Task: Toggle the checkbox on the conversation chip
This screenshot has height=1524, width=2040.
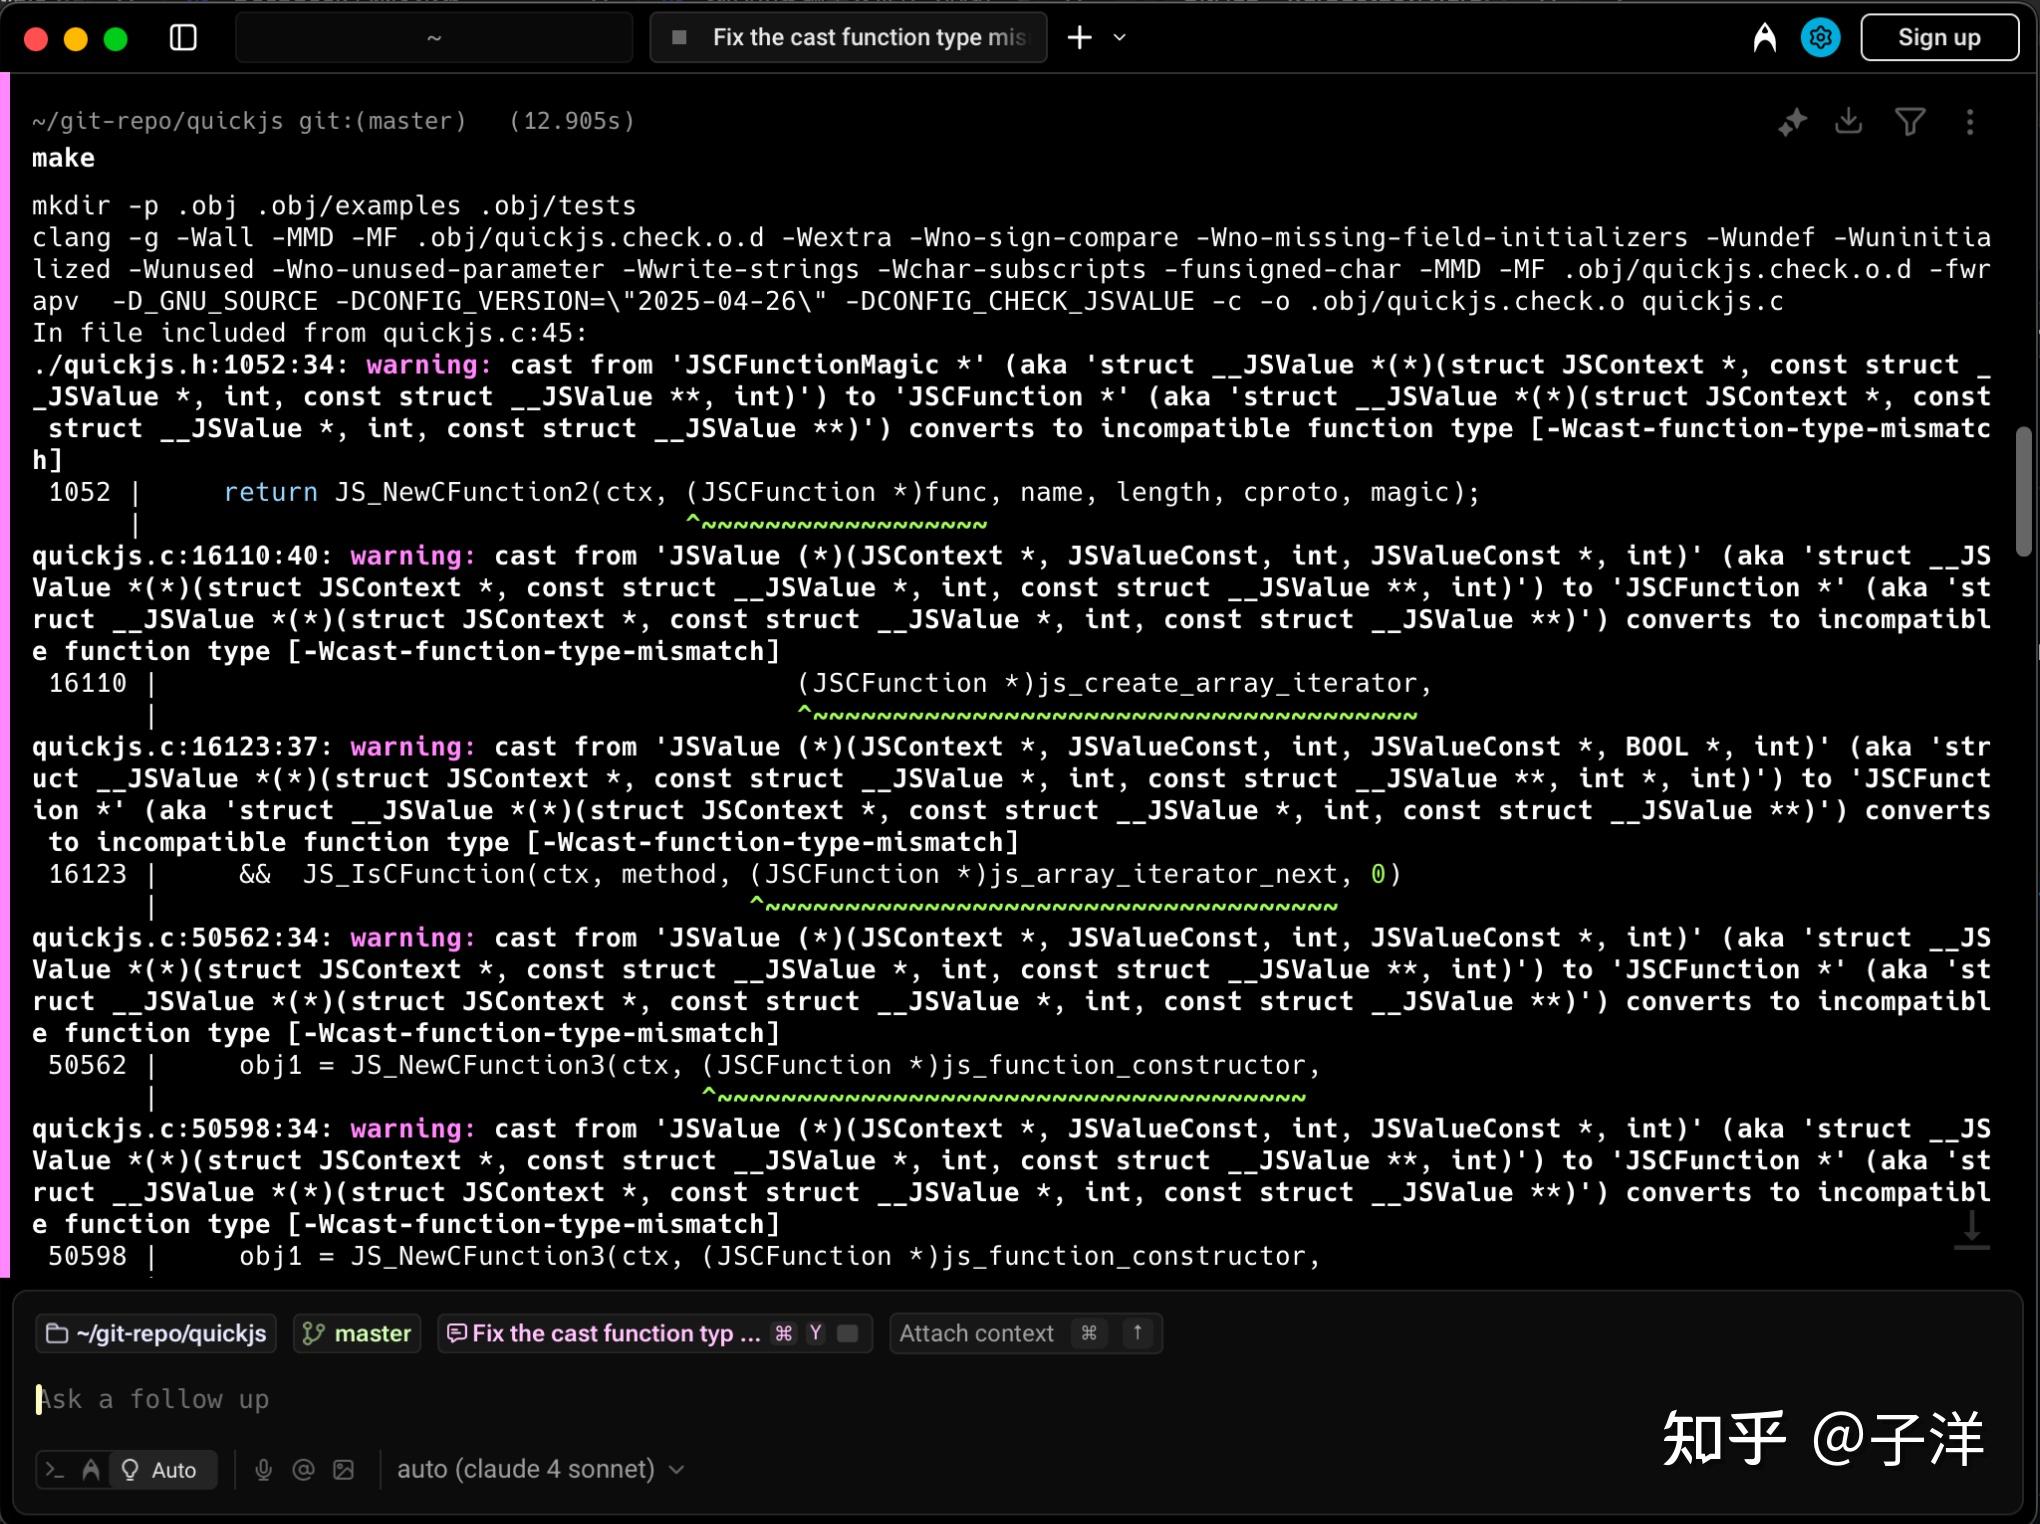Action: coord(847,1333)
